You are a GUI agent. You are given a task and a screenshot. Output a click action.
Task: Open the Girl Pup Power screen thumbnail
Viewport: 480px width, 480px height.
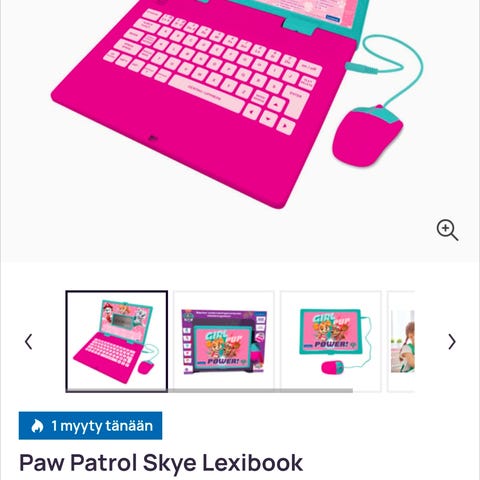(330, 341)
